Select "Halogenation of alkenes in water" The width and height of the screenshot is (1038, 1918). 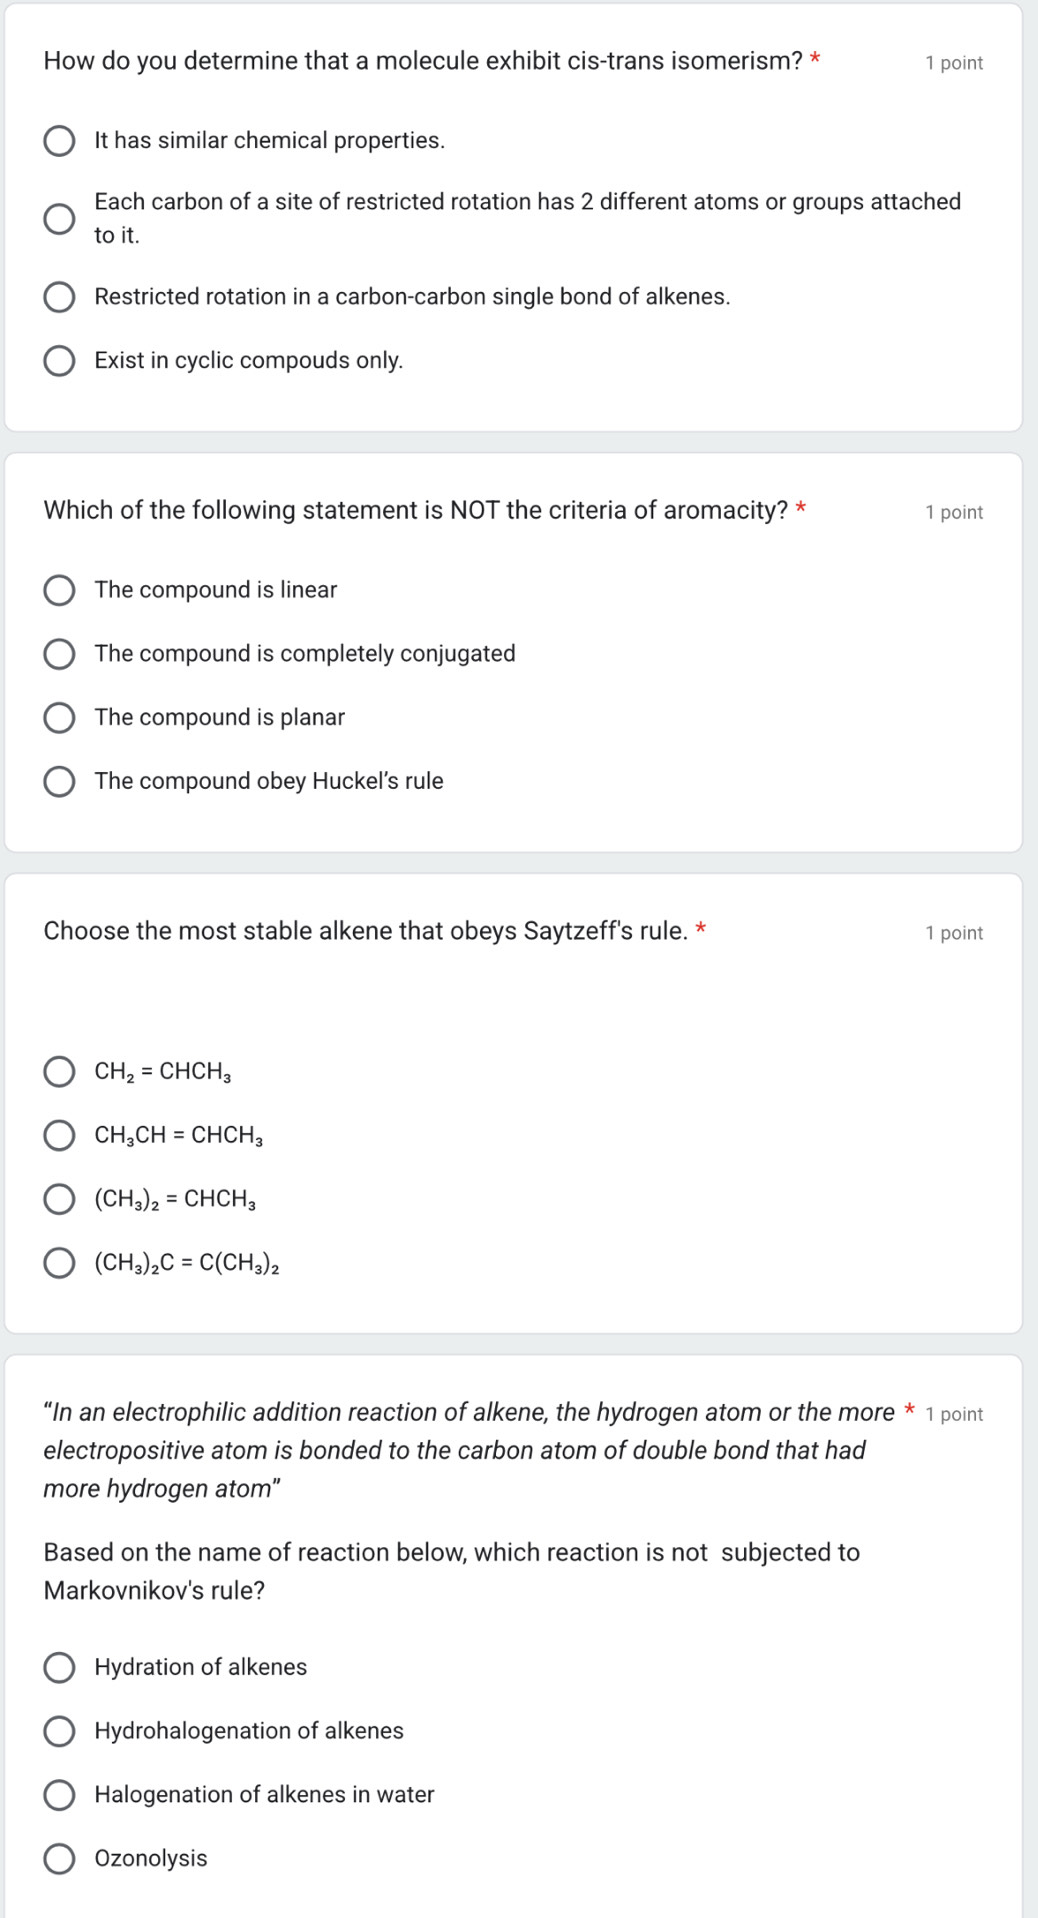tap(60, 1795)
